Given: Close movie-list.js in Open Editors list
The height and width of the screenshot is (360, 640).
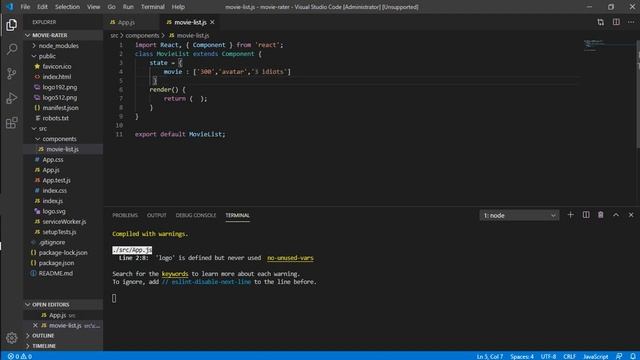Looking at the screenshot, I should [35, 325].
